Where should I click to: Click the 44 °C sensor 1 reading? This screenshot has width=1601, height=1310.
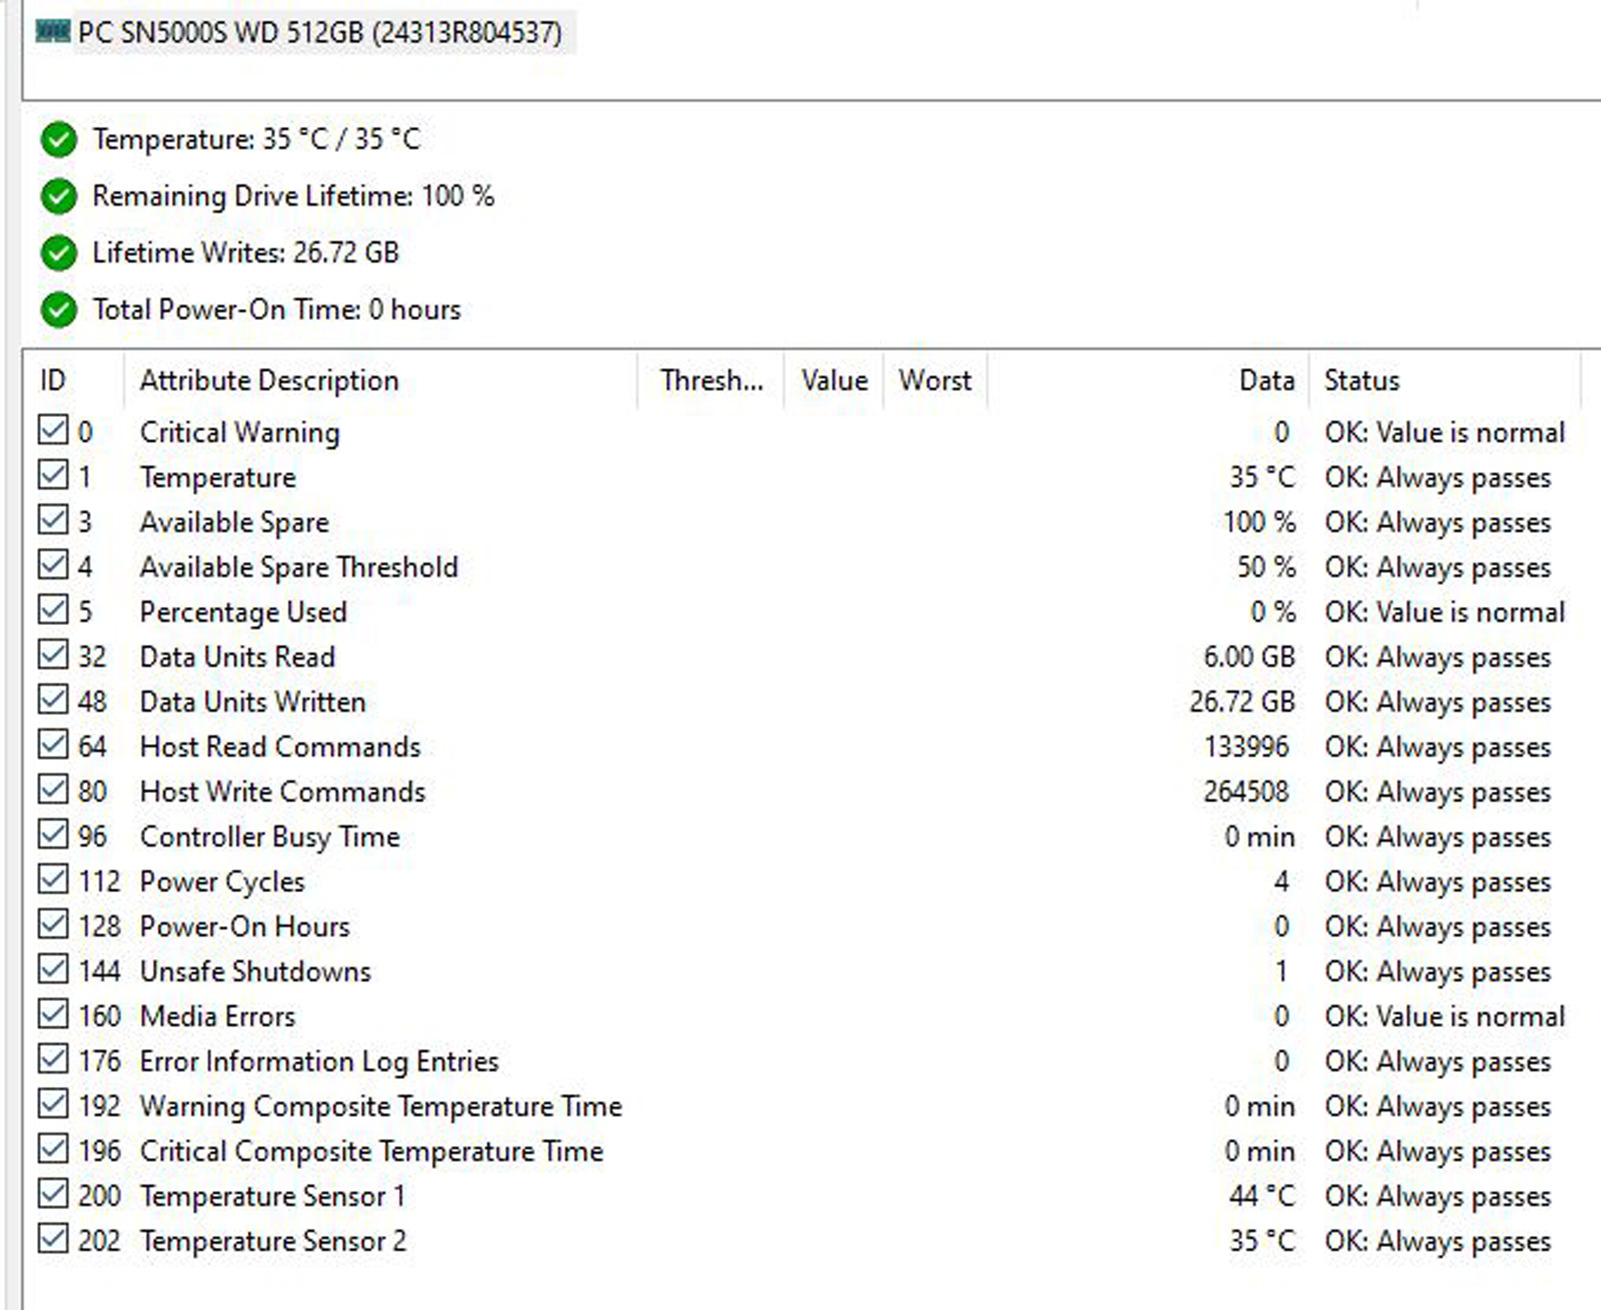pyautogui.click(x=1262, y=1196)
